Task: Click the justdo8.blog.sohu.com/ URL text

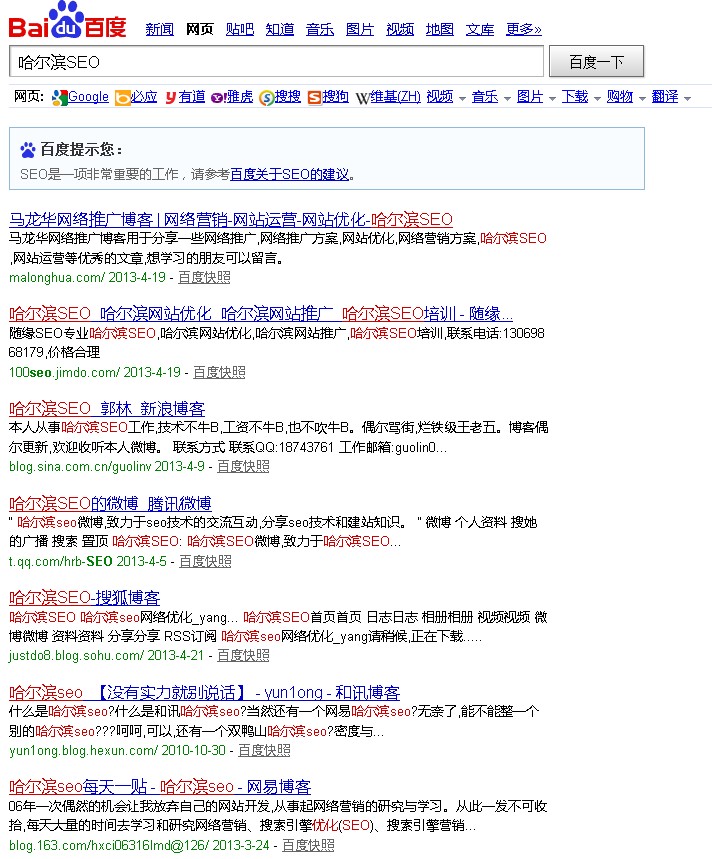Action: pyautogui.click(x=77, y=656)
